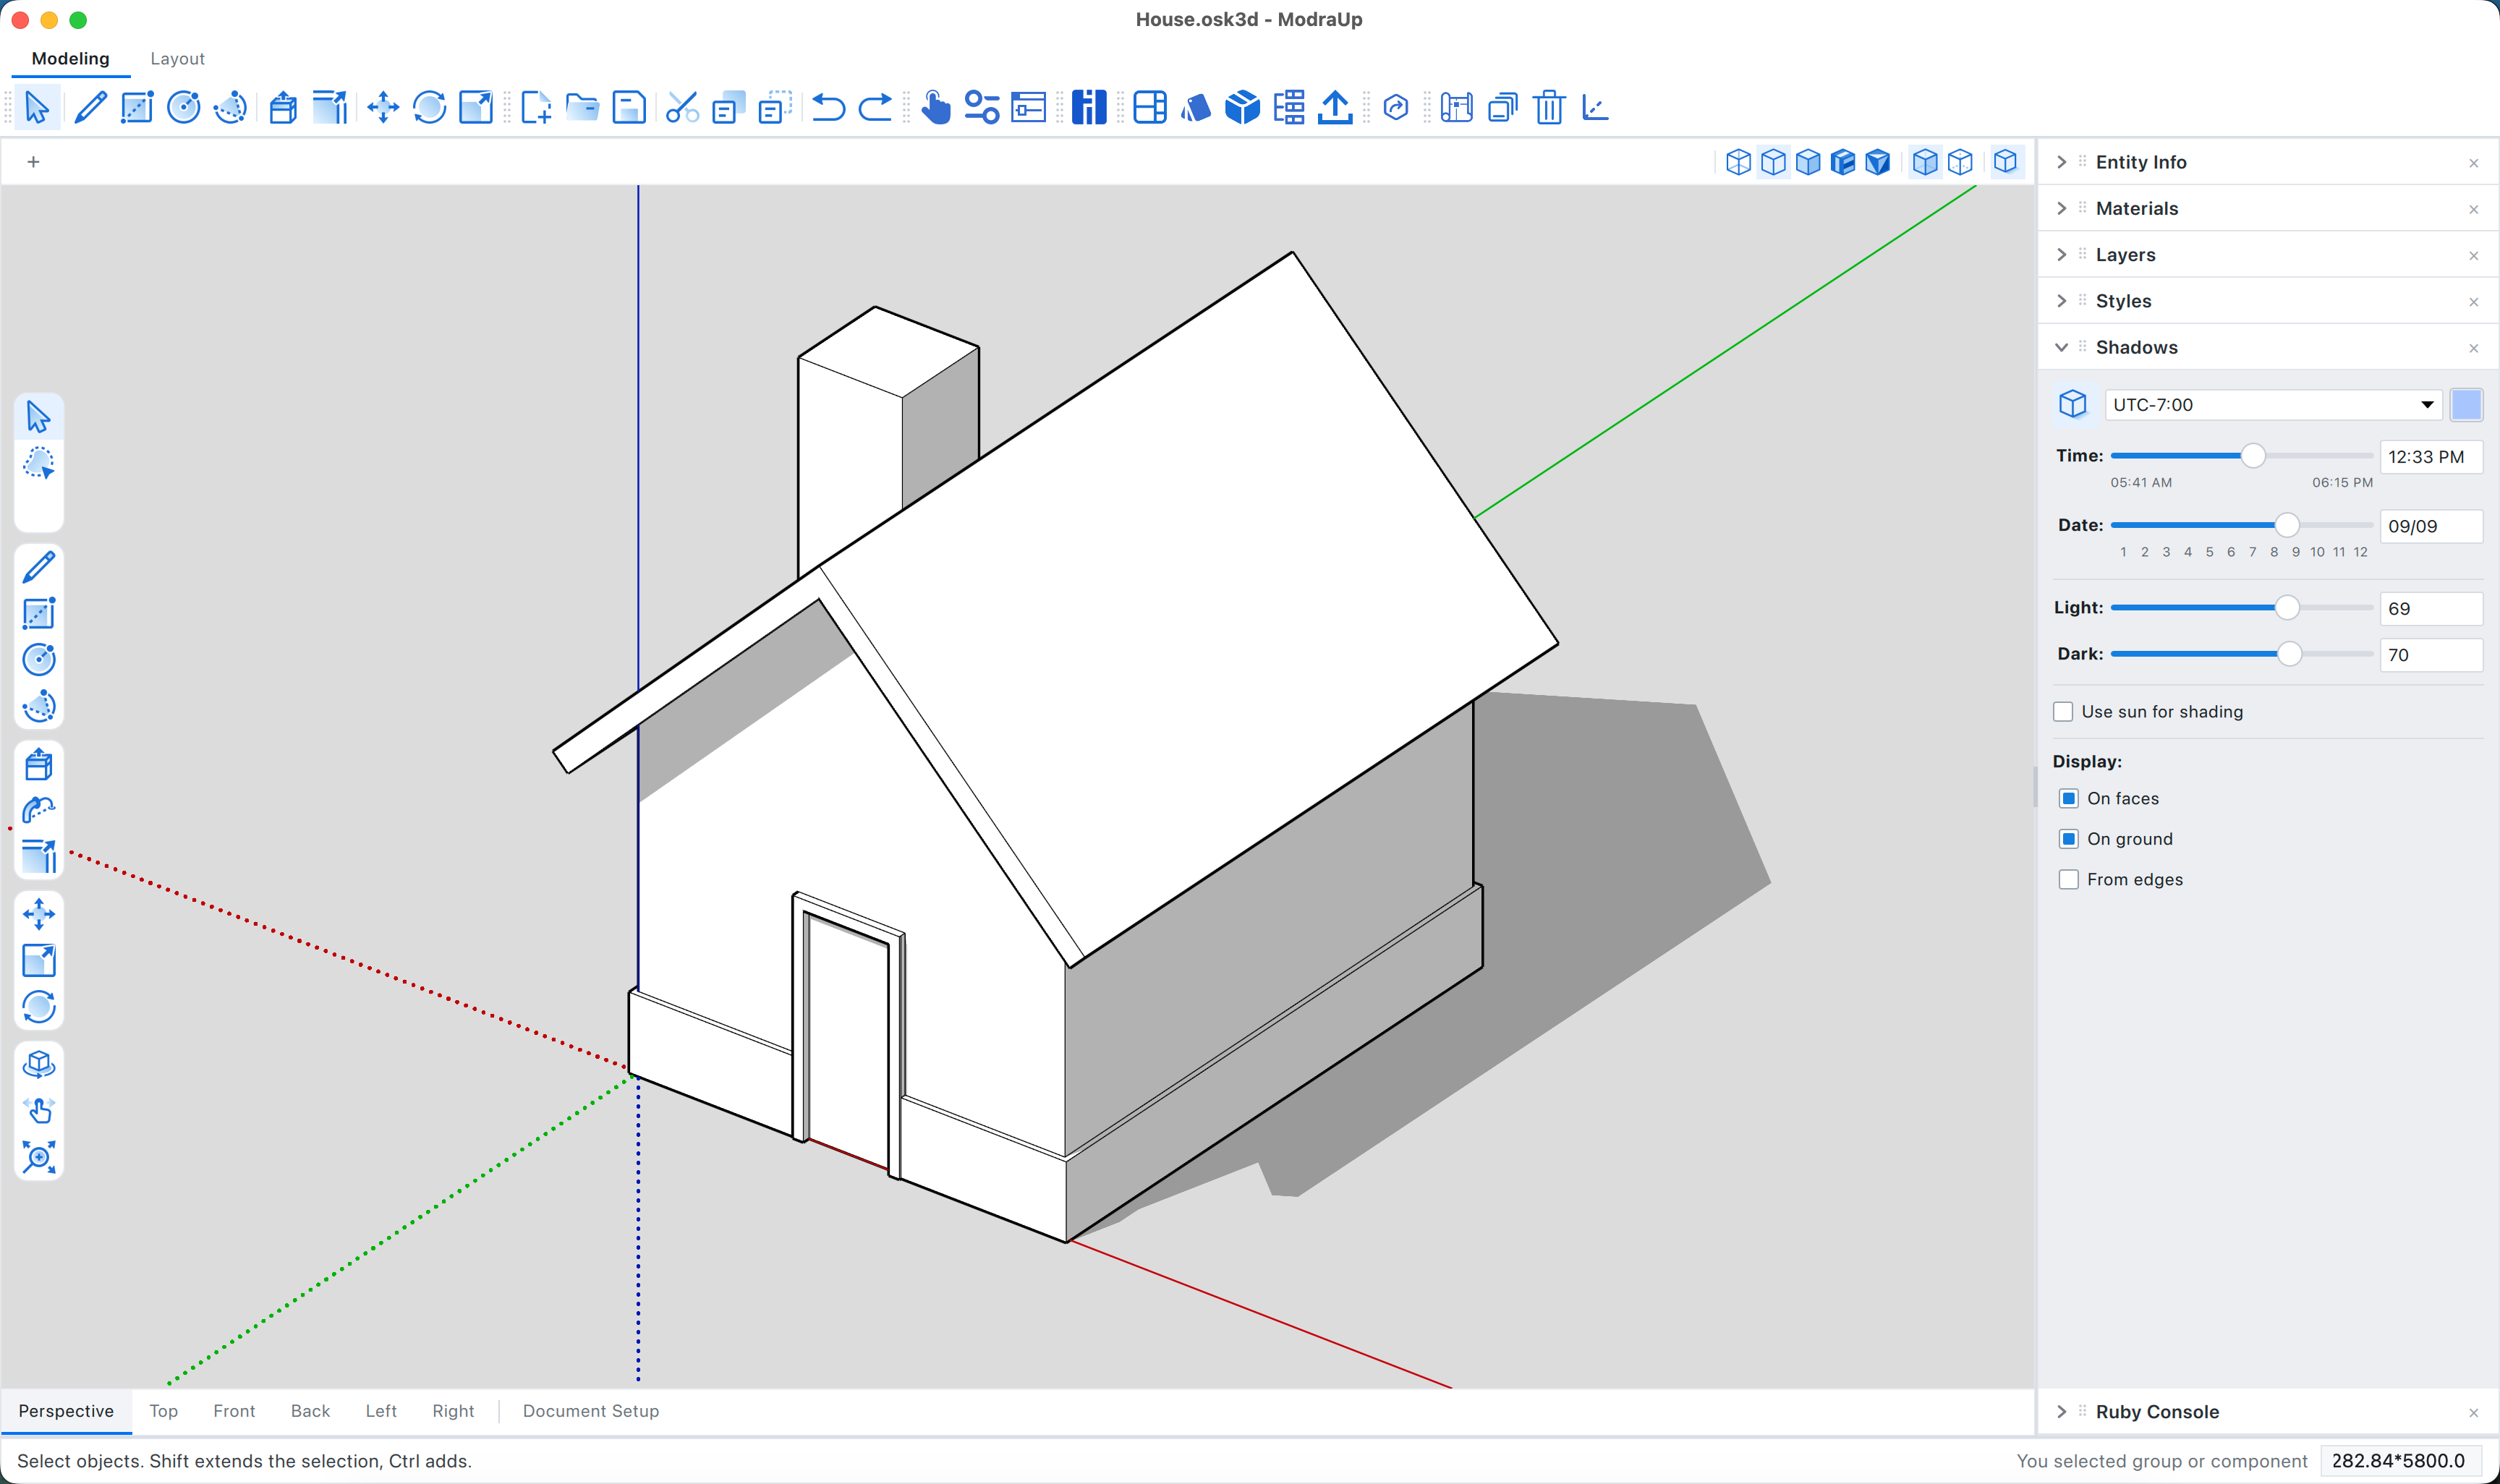The height and width of the screenshot is (1484, 2500).
Task: Expand the Styles panel
Action: tap(2062, 301)
